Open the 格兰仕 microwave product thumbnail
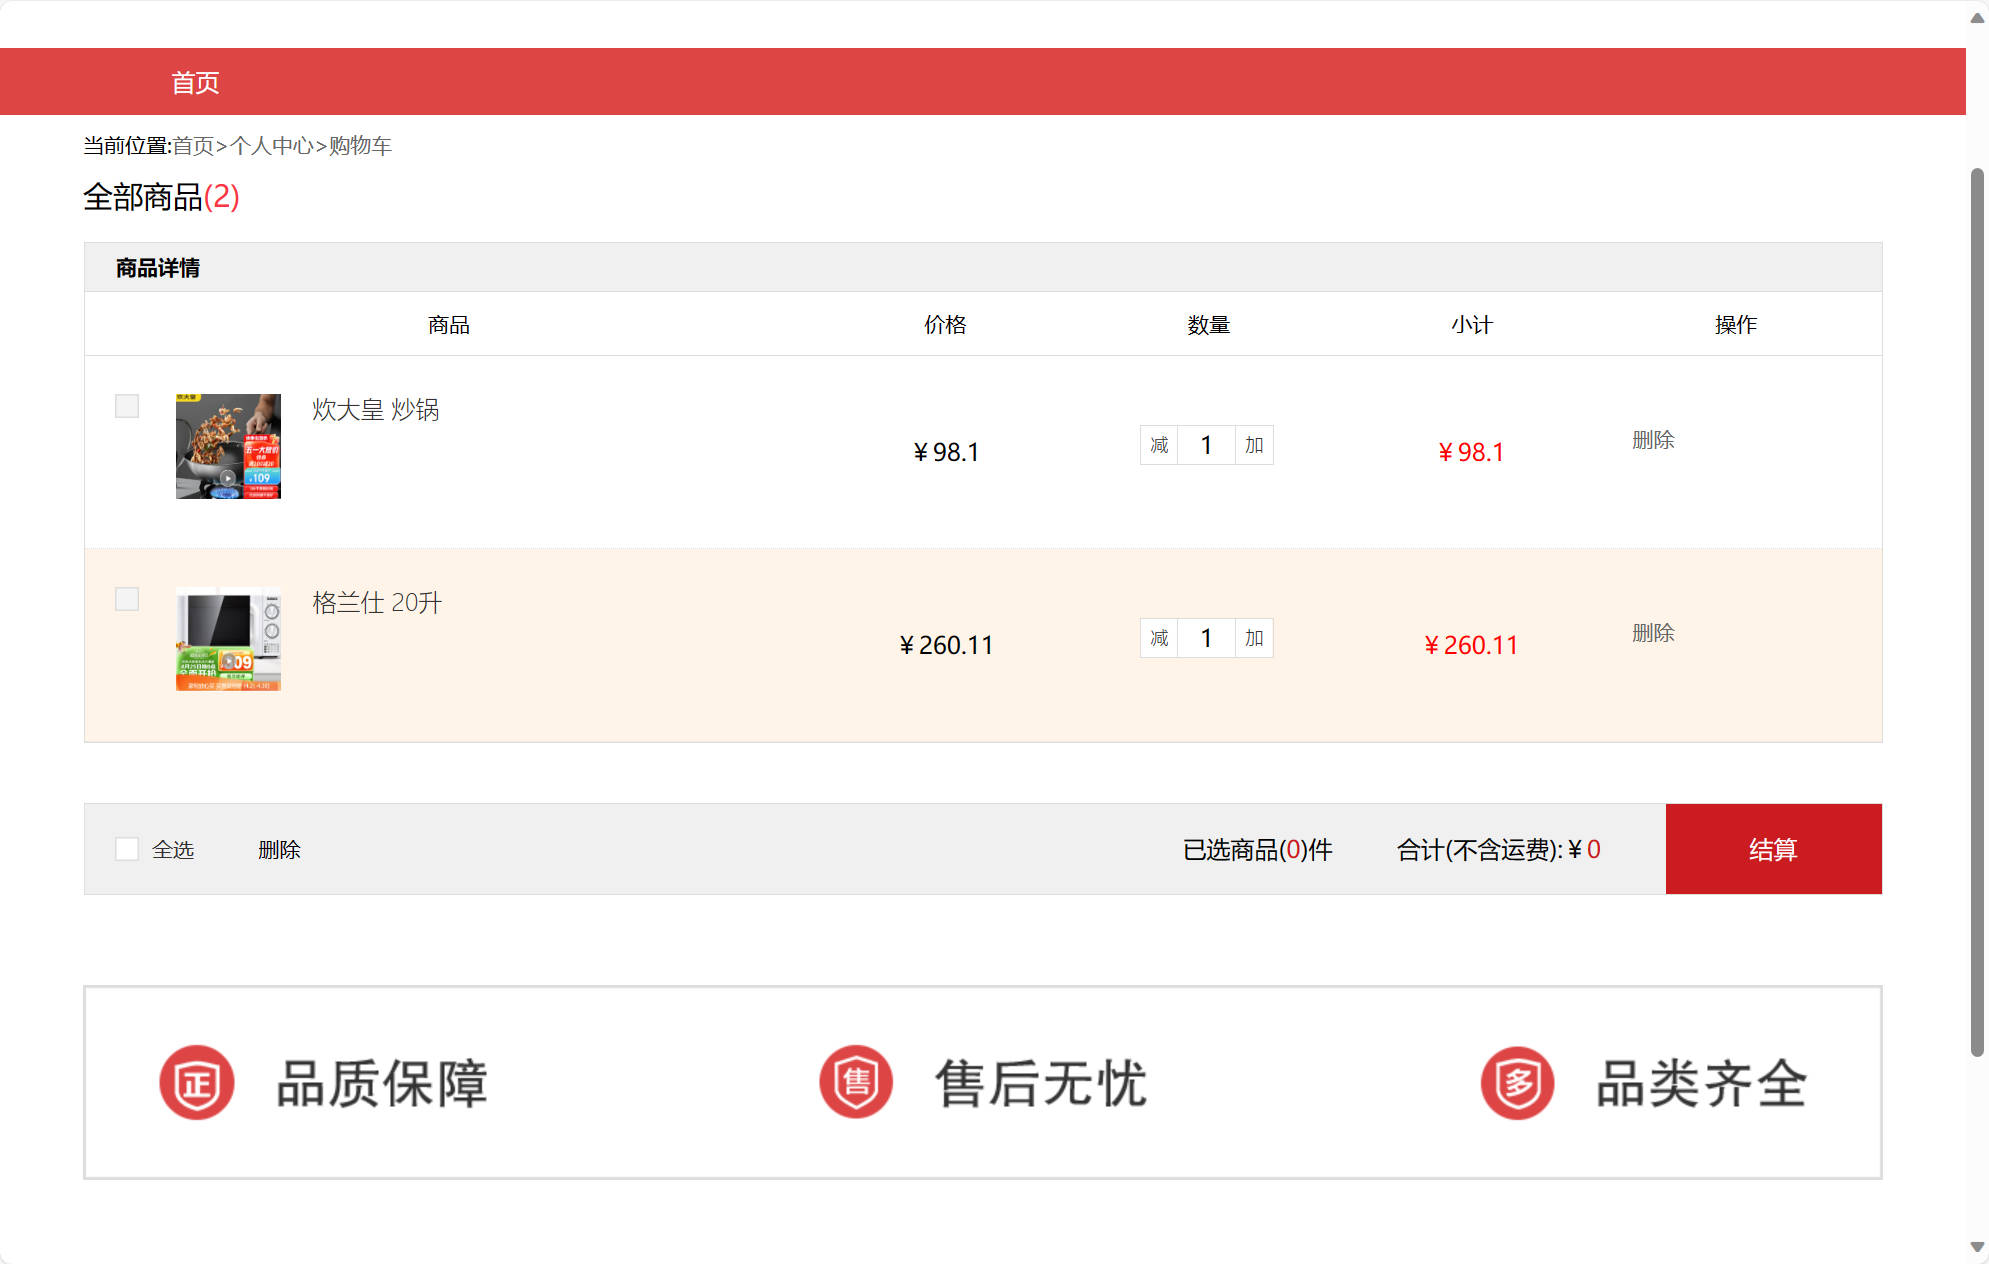The width and height of the screenshot is (1989, 1264). tap(228, 639)
